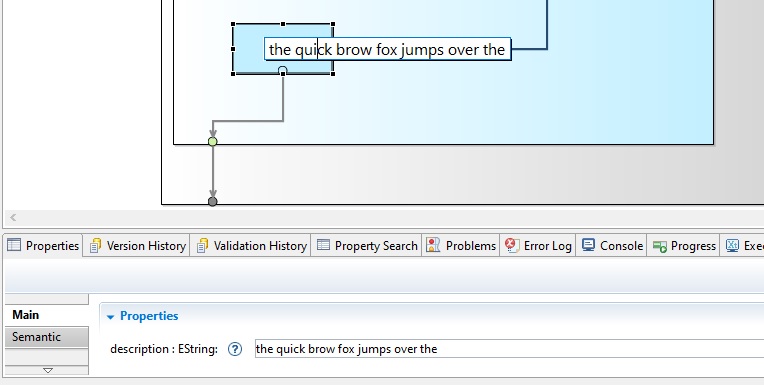Click the description EString text field

(x=509, y=349)
